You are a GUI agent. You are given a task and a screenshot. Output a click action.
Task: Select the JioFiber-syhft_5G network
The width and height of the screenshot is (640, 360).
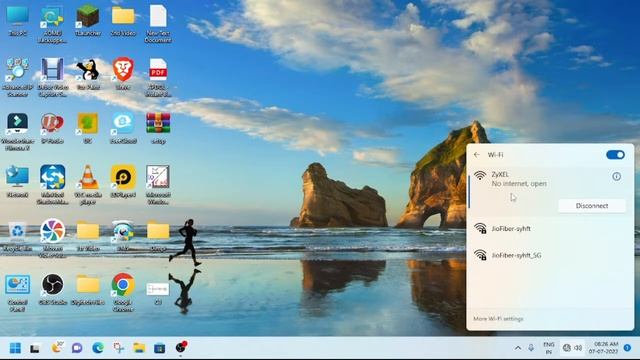tap(550, 255)
